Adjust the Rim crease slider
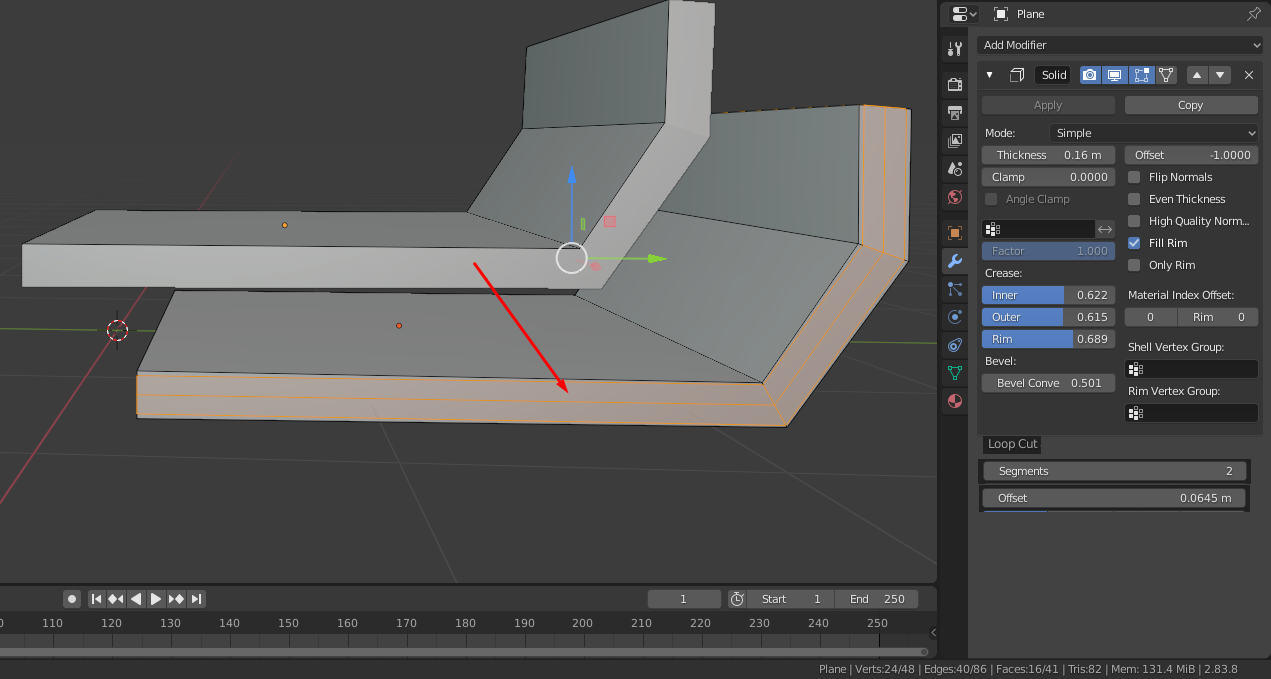 pyautogui.click(x=1048, y=339)
